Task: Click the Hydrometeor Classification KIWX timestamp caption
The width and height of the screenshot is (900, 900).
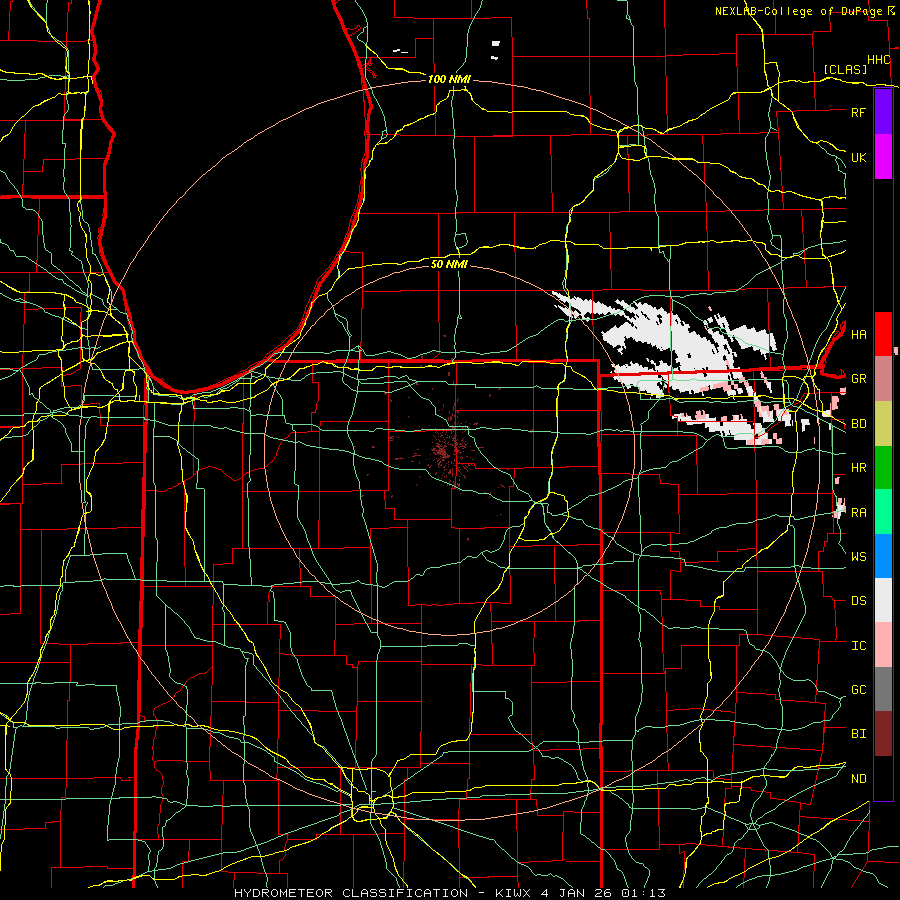Action: coord(450,893)
